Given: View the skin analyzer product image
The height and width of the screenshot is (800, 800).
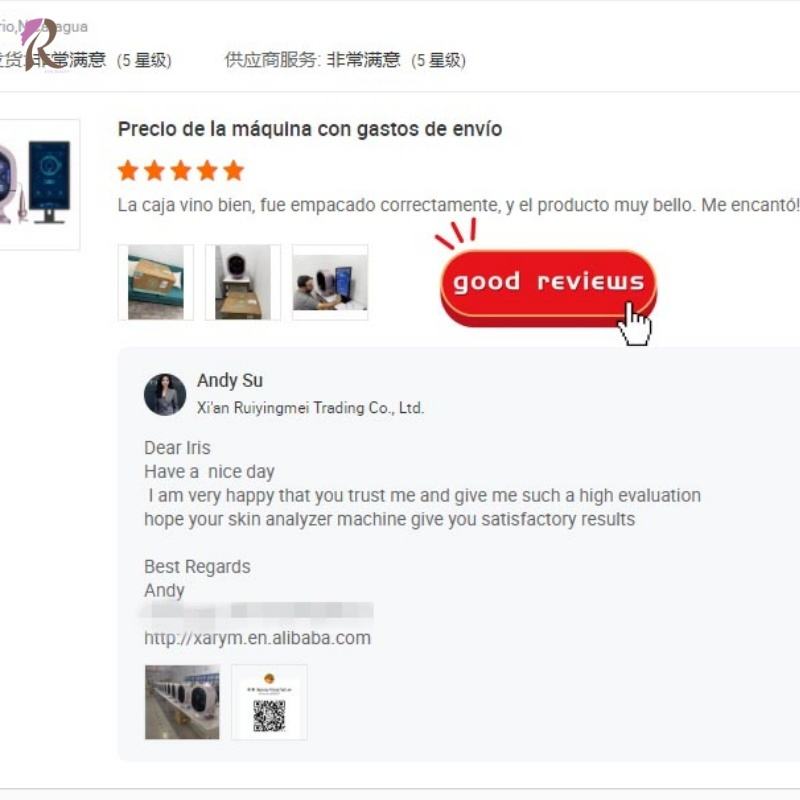Looking at the screenshot, I should (36, 184).
